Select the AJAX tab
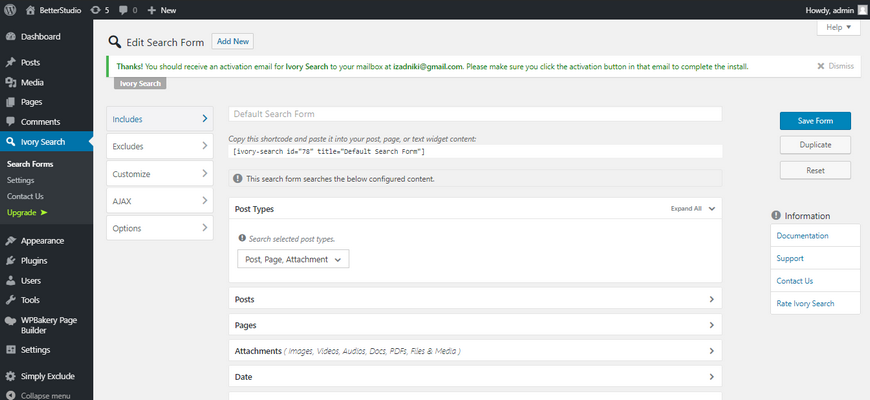Screen dimensions: 870x400 point(160,201)
